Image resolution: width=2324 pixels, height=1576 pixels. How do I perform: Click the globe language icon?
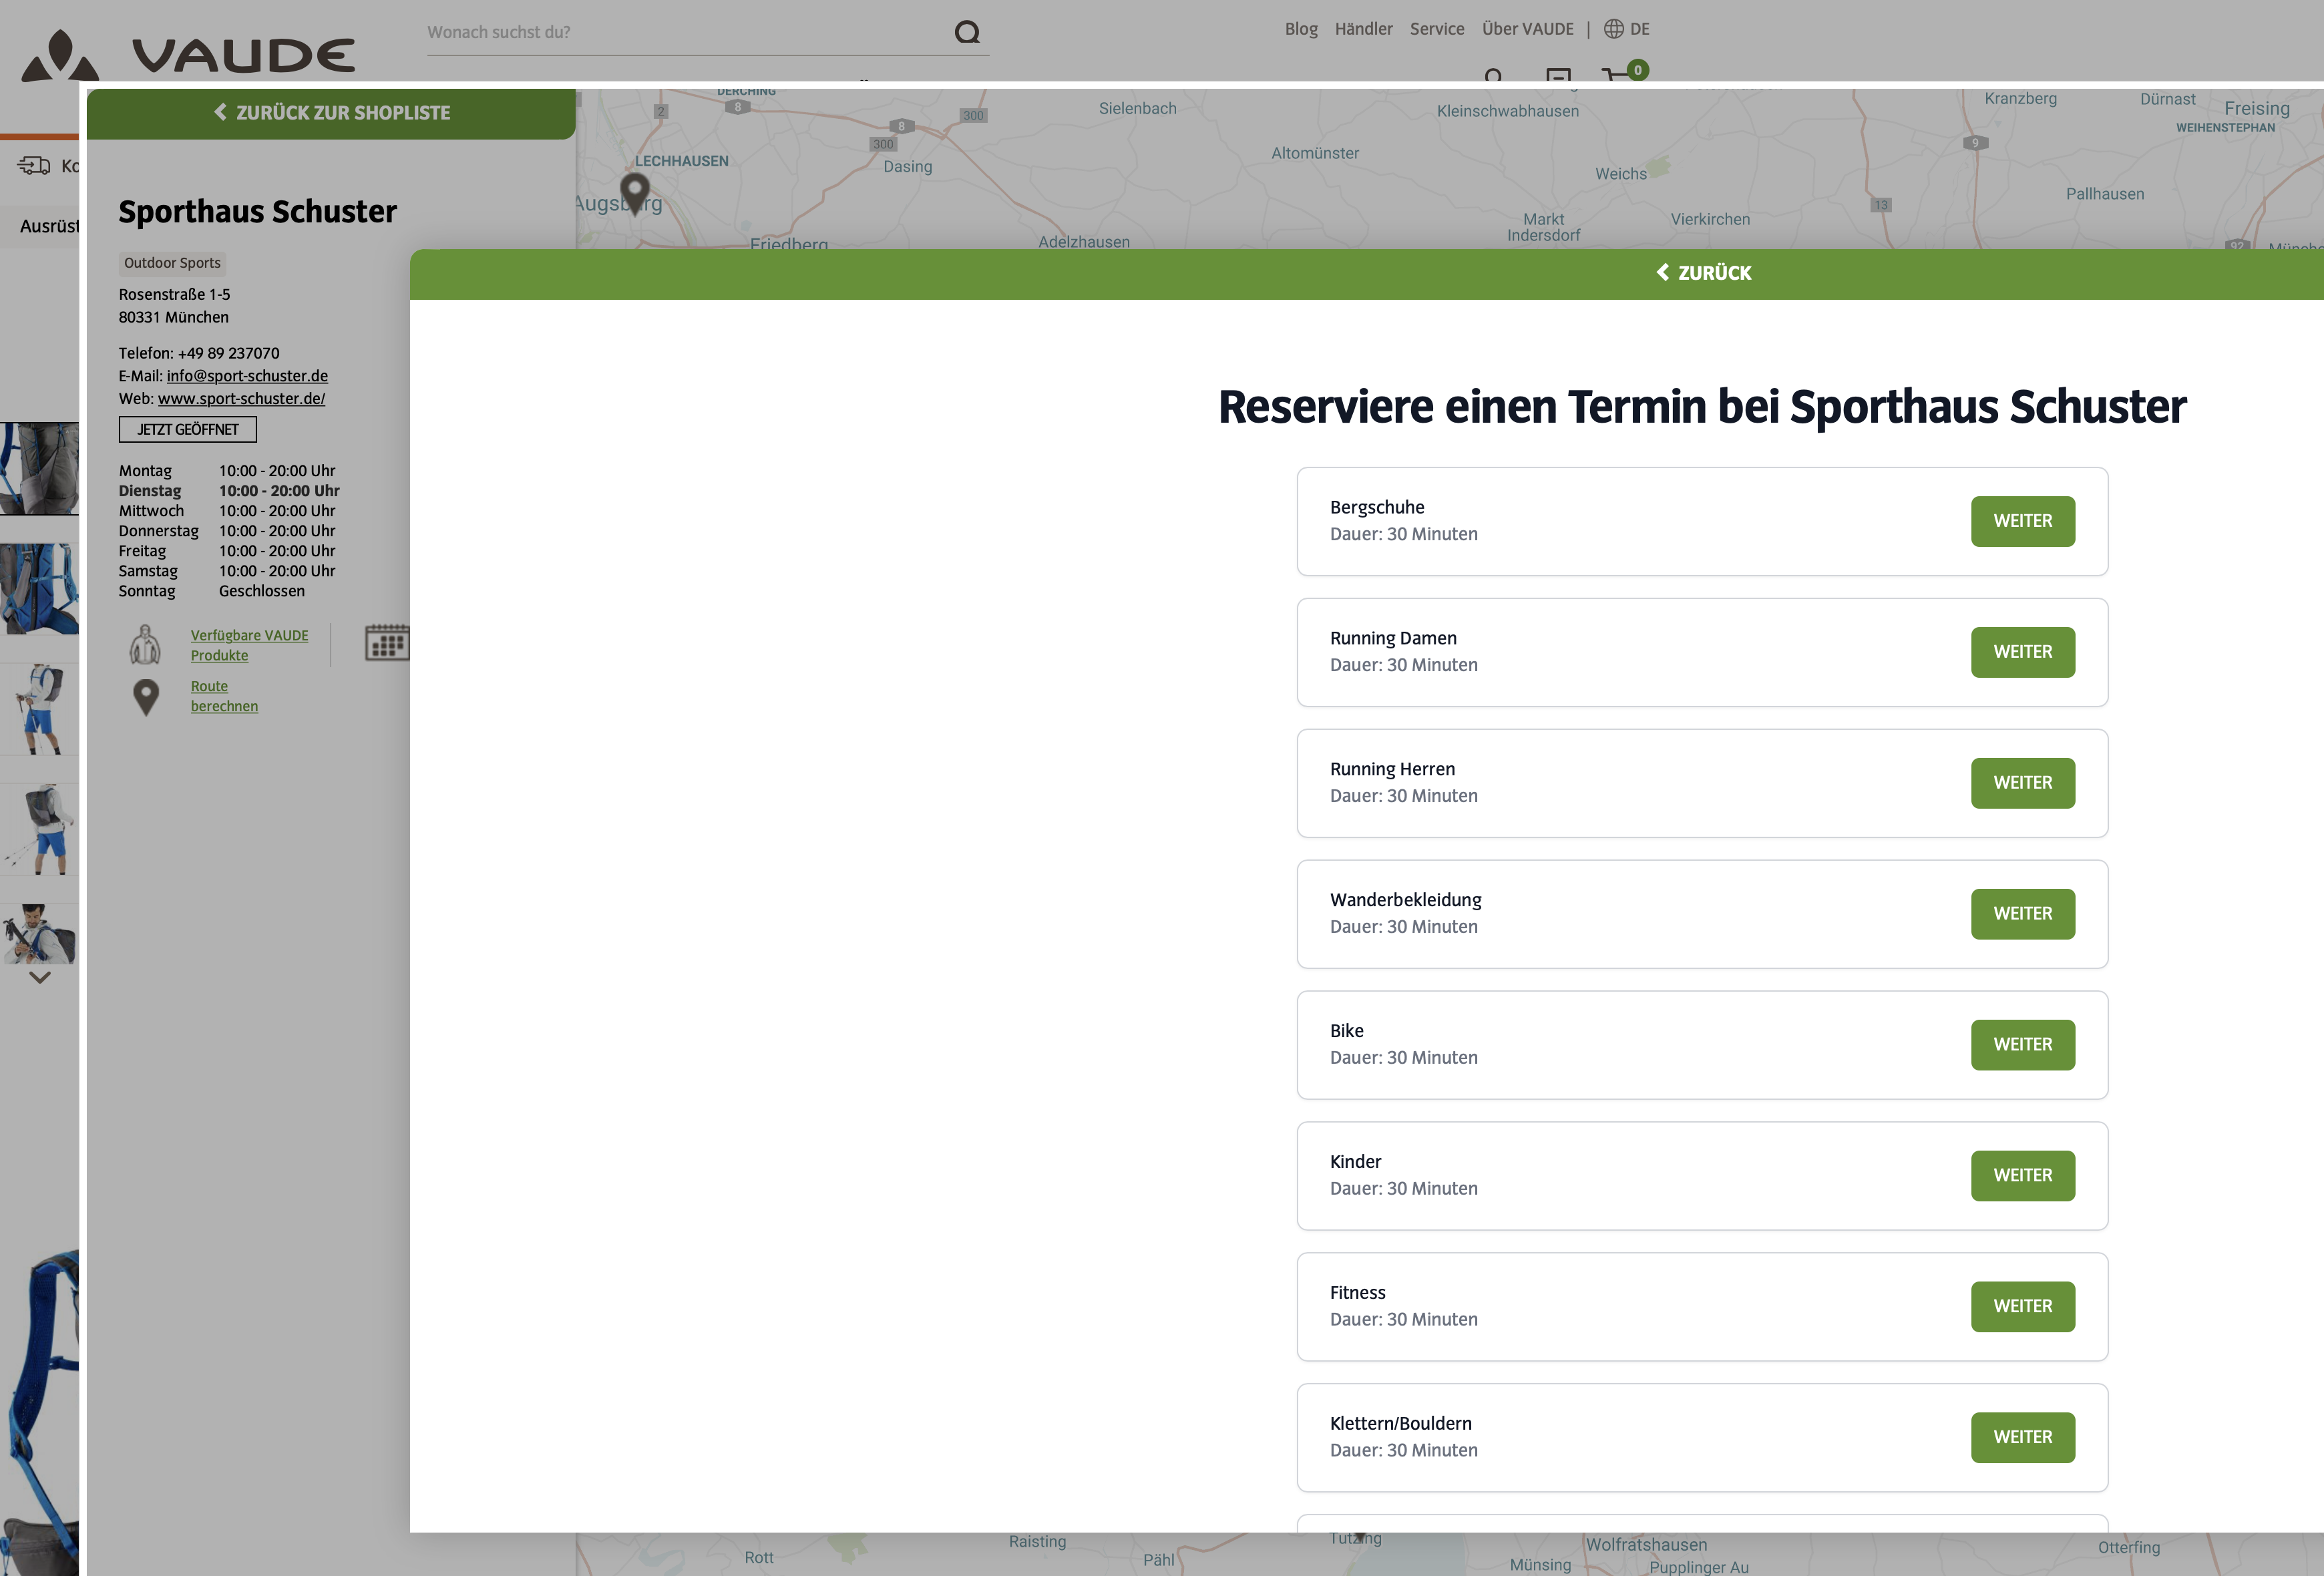[x=1613, y=29]
